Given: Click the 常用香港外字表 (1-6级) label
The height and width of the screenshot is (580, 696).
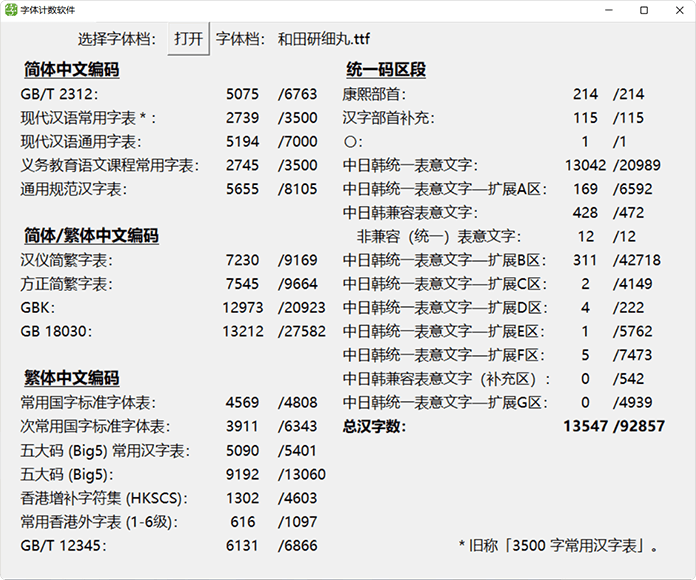Looking at the screenshot, I should [99, 522].
